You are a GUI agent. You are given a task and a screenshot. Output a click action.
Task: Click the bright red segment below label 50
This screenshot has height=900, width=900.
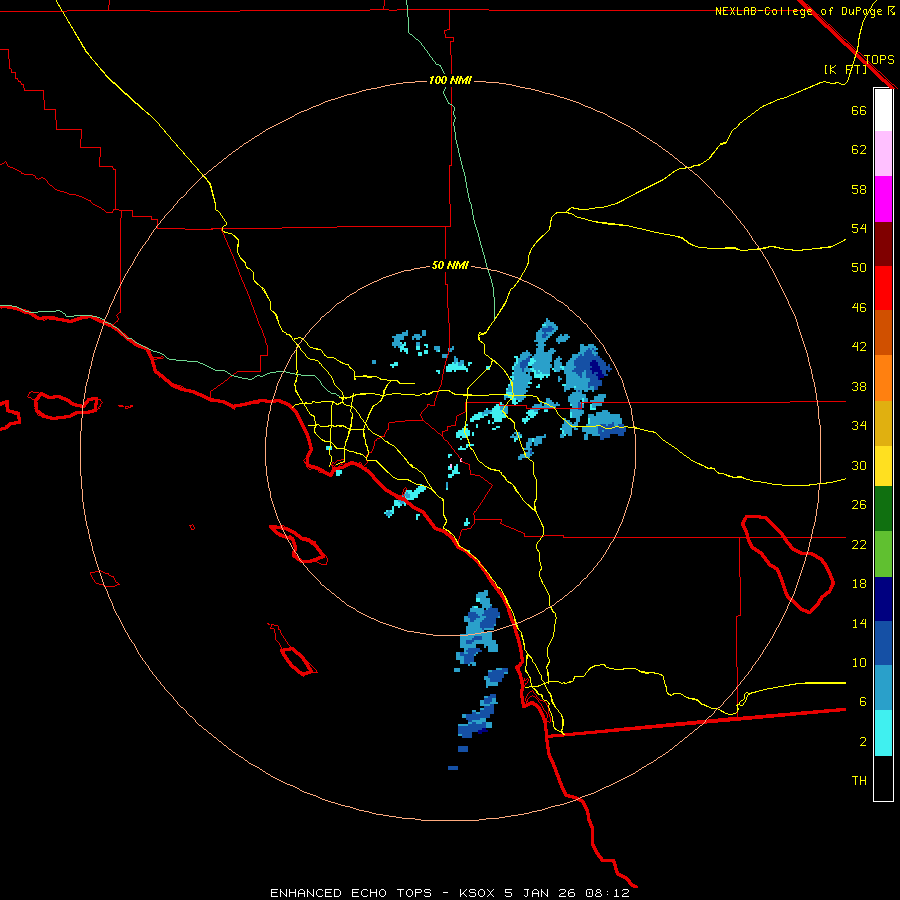point(883,288)
